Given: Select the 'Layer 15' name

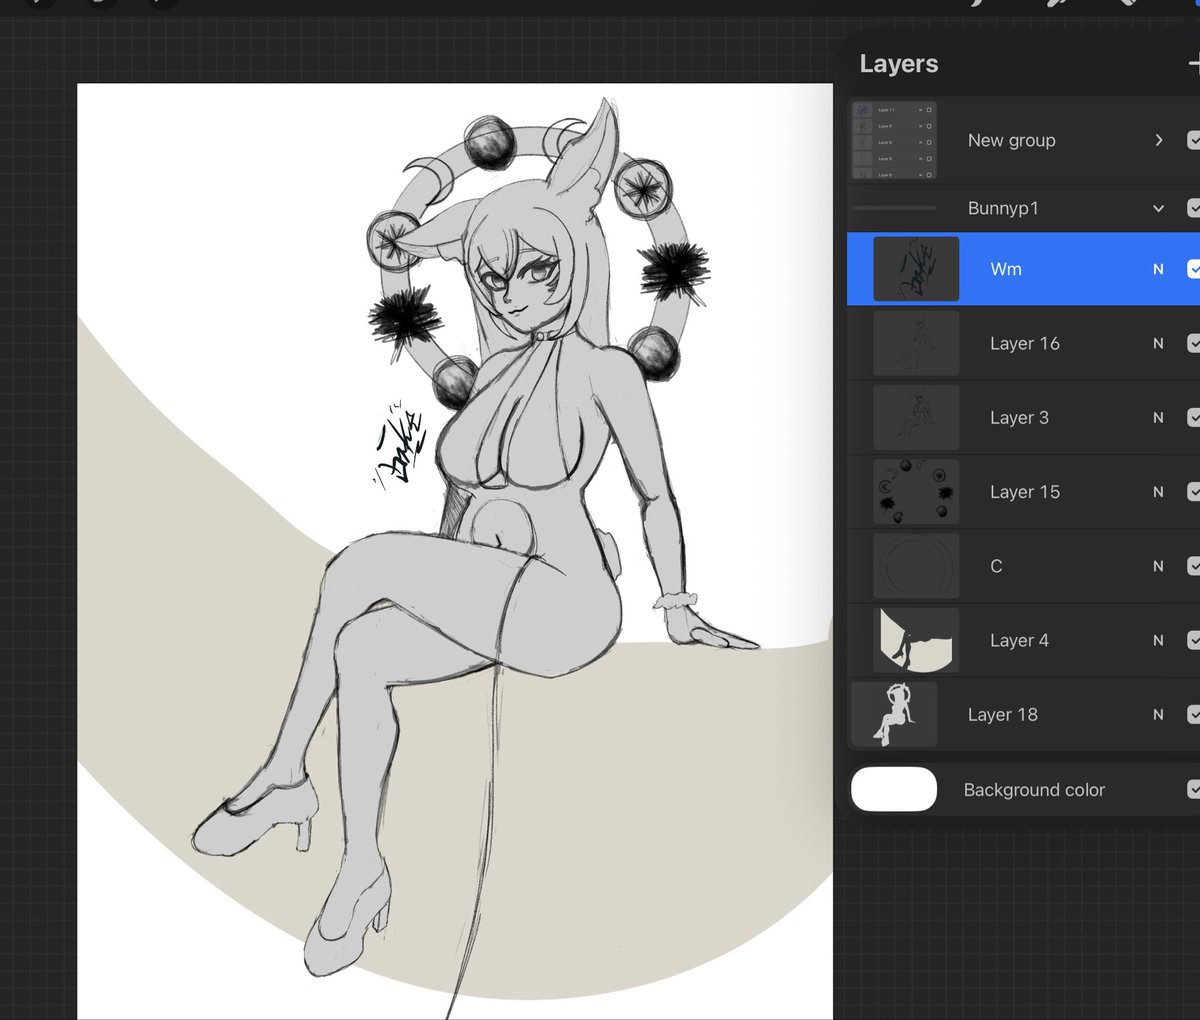Looking at the screenshot, I should coord(1024,492).
